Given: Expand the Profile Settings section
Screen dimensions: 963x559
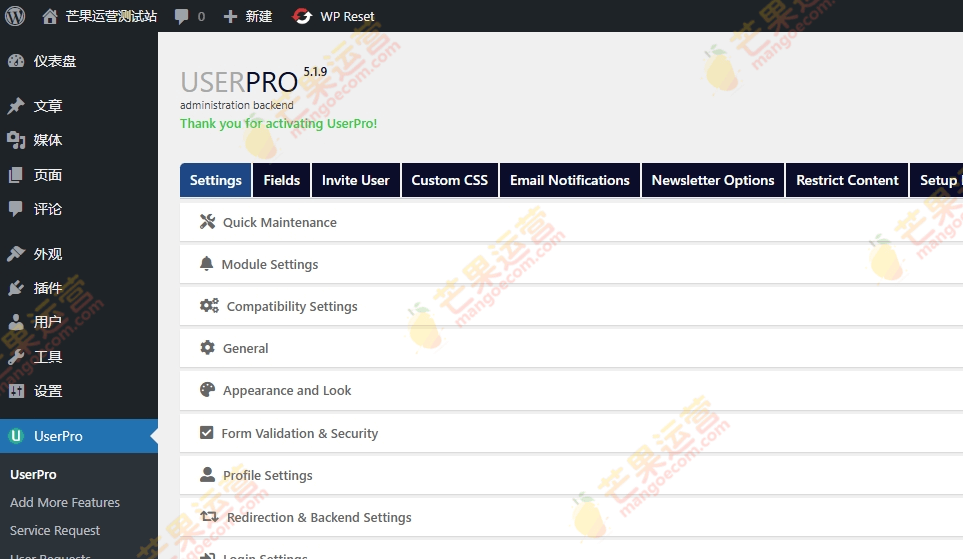Looking at the screenshot, I should tap(571, 475).
